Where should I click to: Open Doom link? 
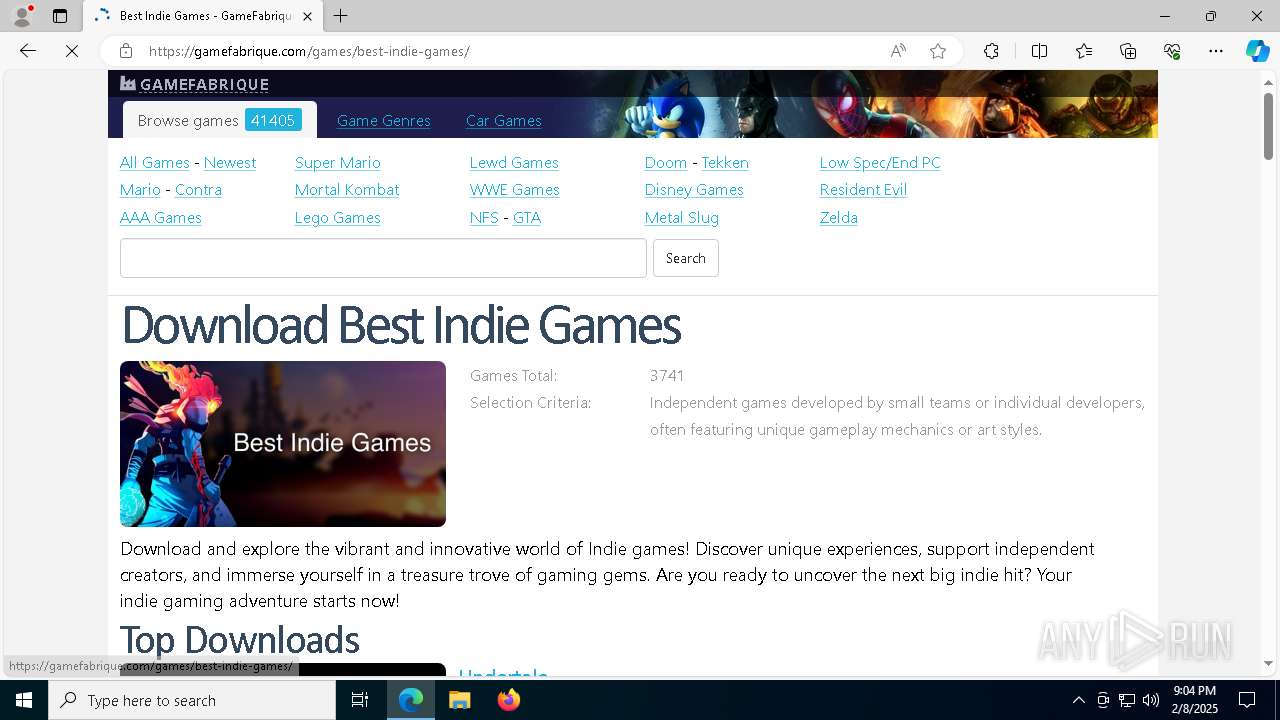click(x=666, y=162)
